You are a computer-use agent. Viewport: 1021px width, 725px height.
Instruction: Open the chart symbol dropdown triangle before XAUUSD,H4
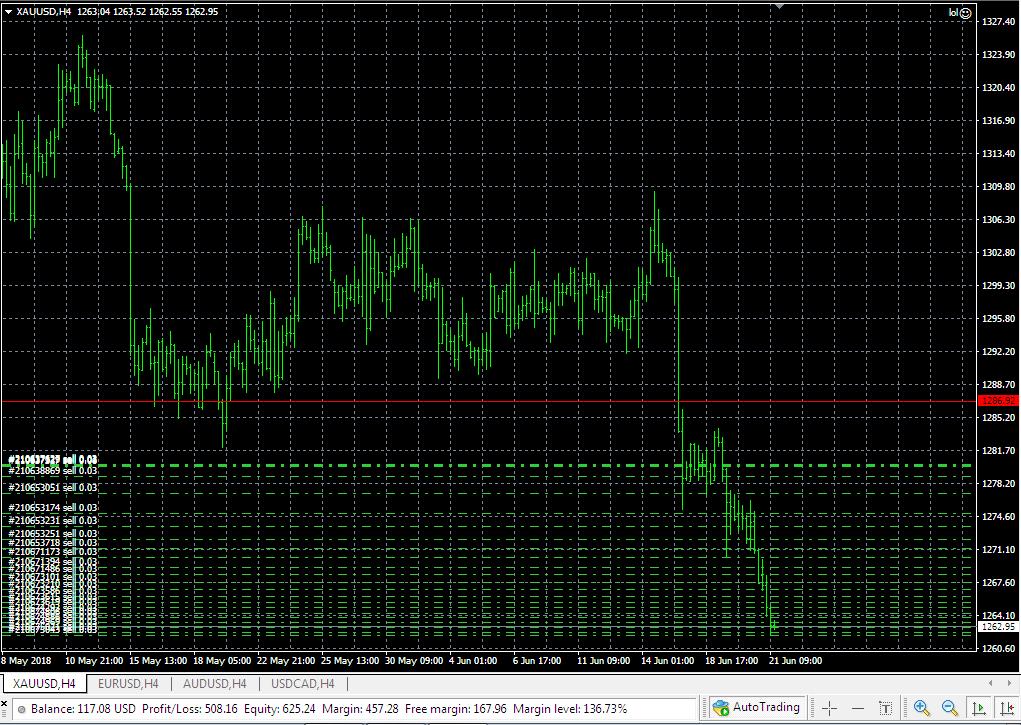coord(8,11)
